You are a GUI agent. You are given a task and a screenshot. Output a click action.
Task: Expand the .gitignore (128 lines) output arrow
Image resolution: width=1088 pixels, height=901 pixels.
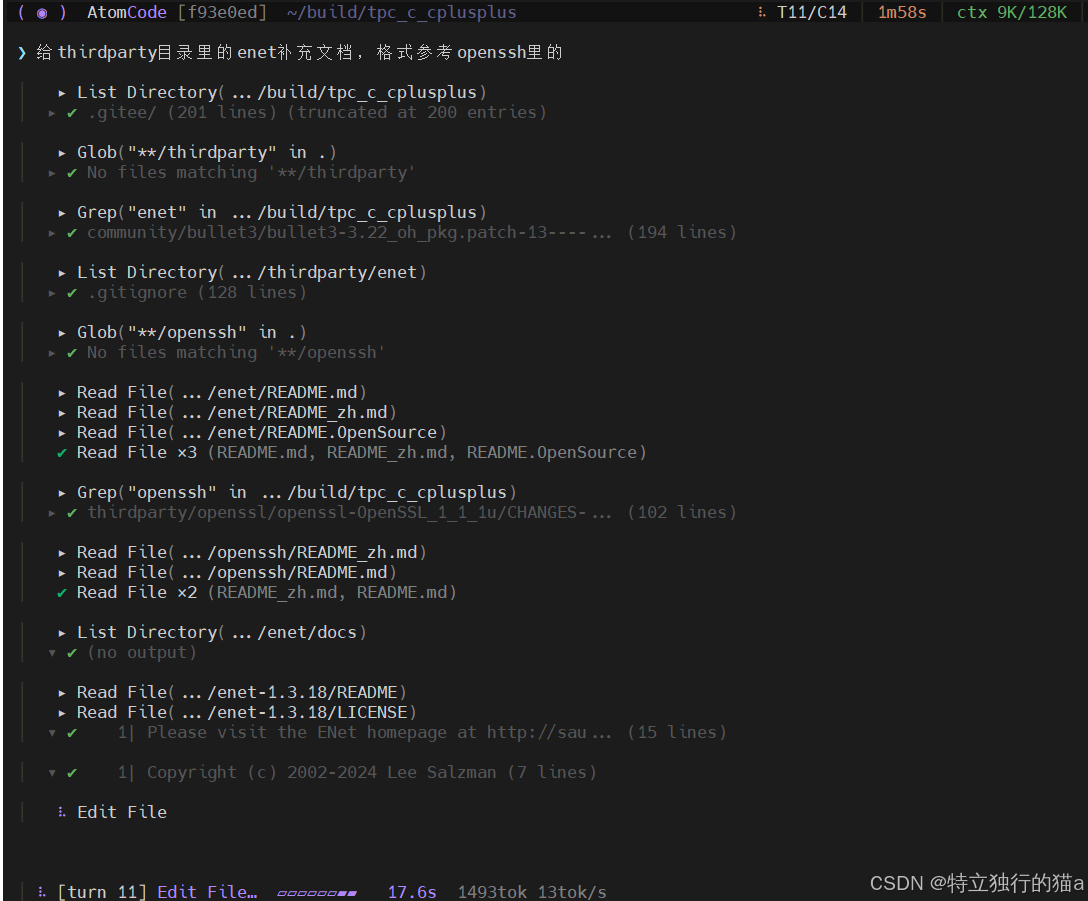pyautogui.click(x=52, y=293)
